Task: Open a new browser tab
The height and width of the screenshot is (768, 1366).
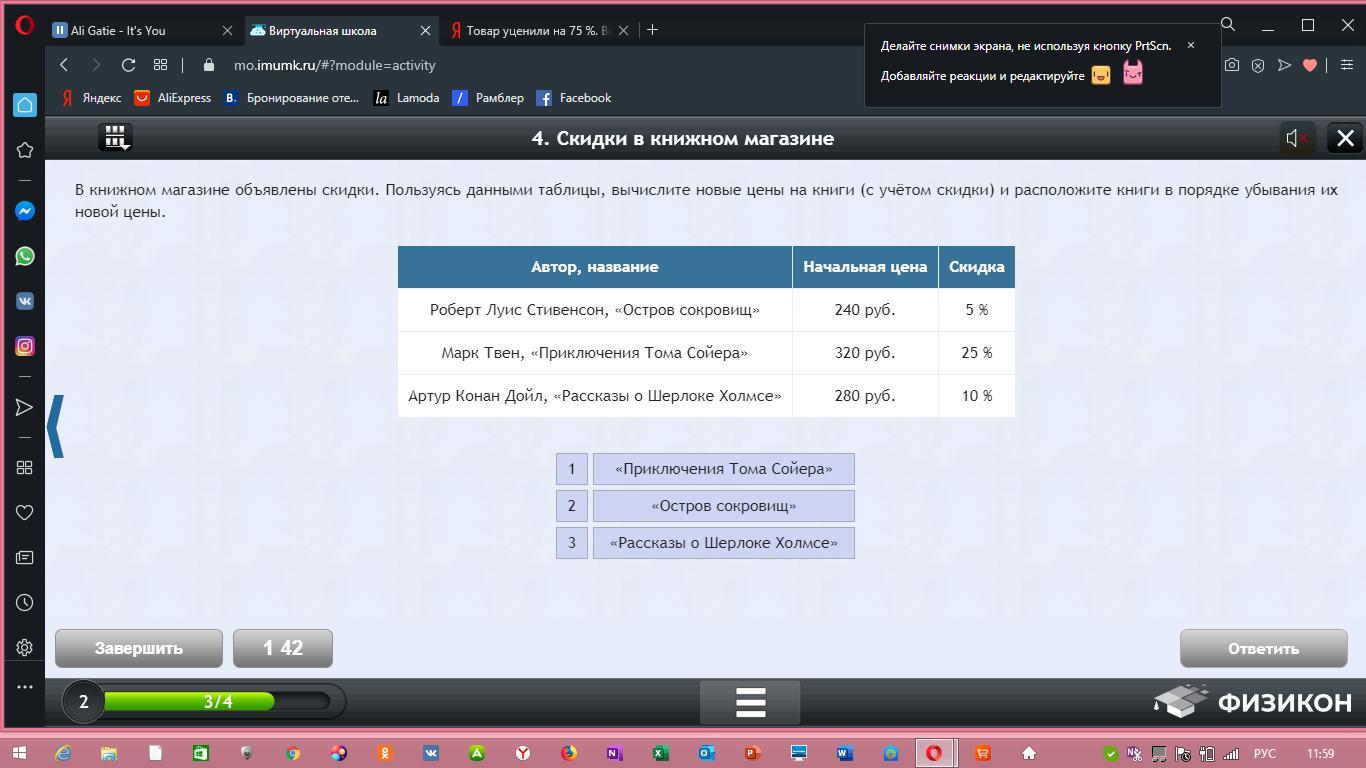Action: pos(652,30)
